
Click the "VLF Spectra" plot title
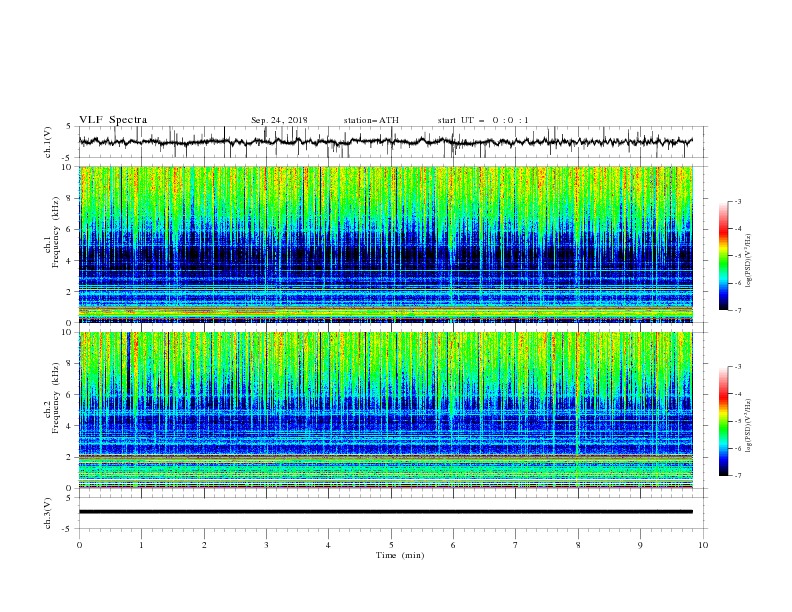click(113, 120)
